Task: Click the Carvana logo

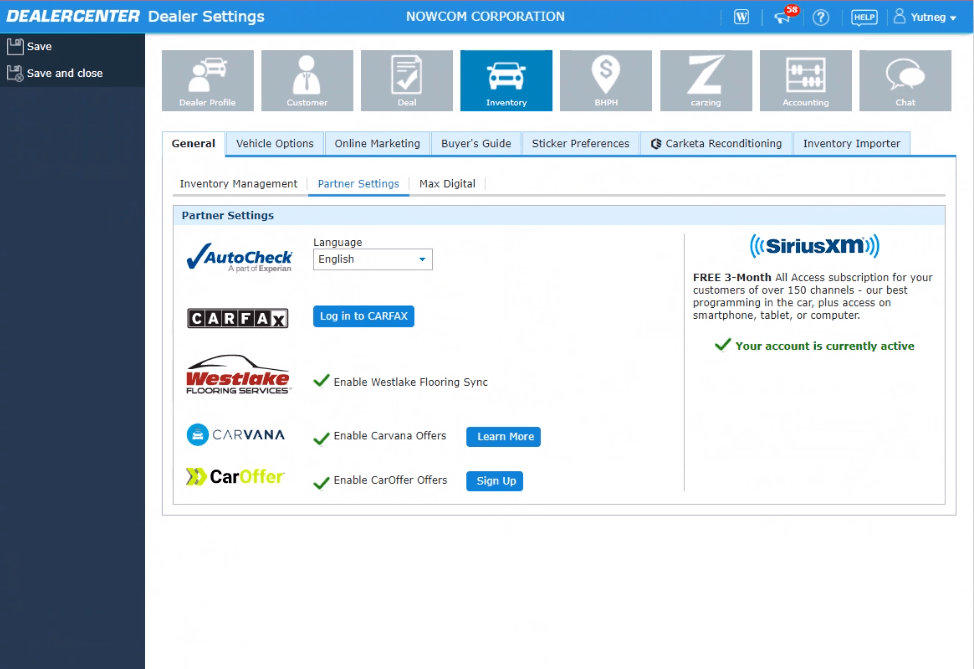Action: 235,434
